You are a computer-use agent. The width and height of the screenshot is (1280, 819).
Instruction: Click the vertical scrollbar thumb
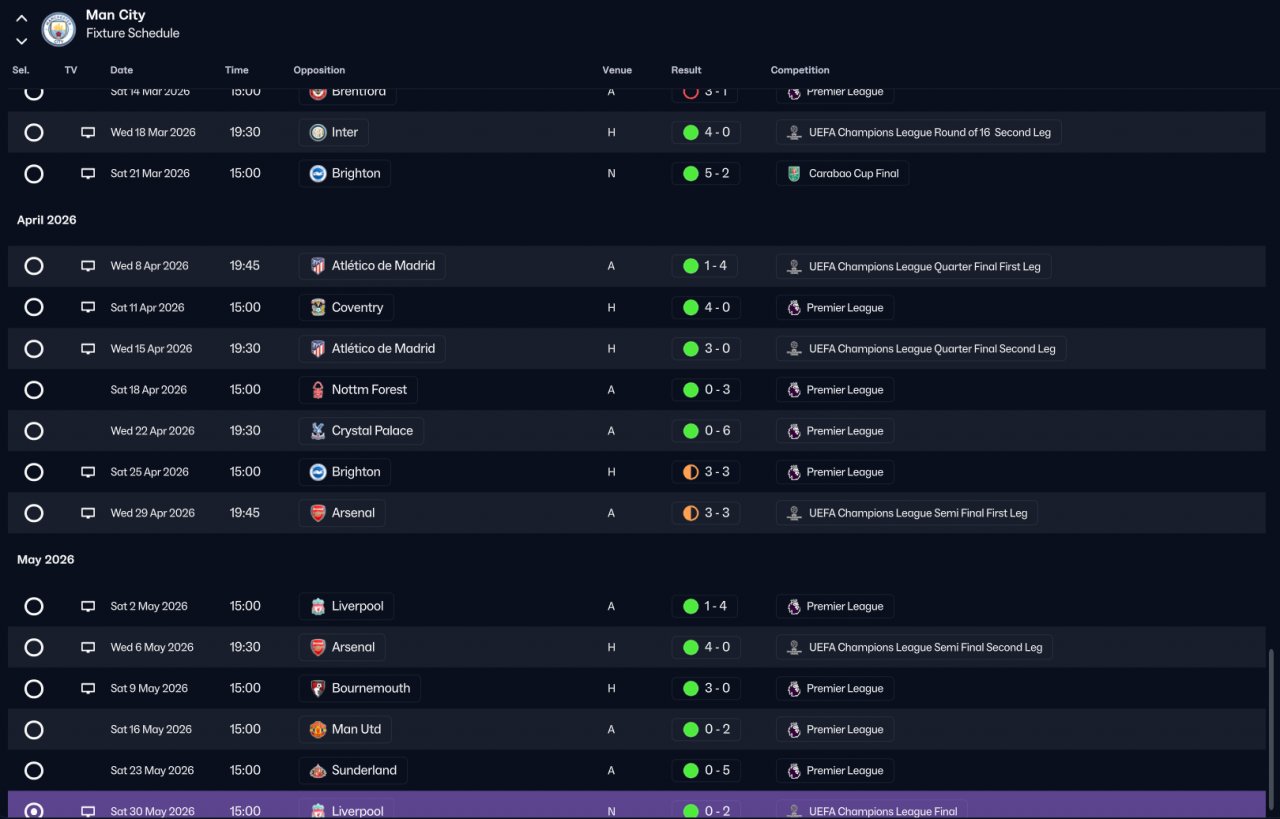click(x=1272, y=730)
